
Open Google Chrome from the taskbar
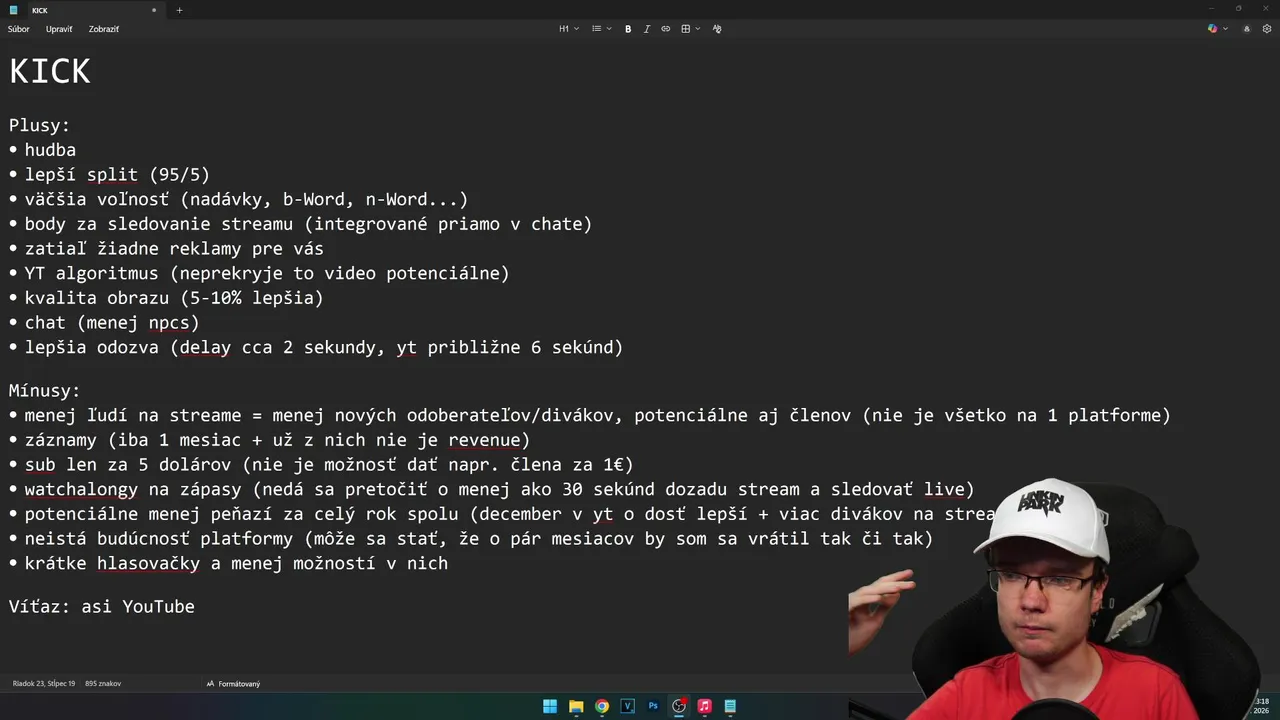[602, 706]
